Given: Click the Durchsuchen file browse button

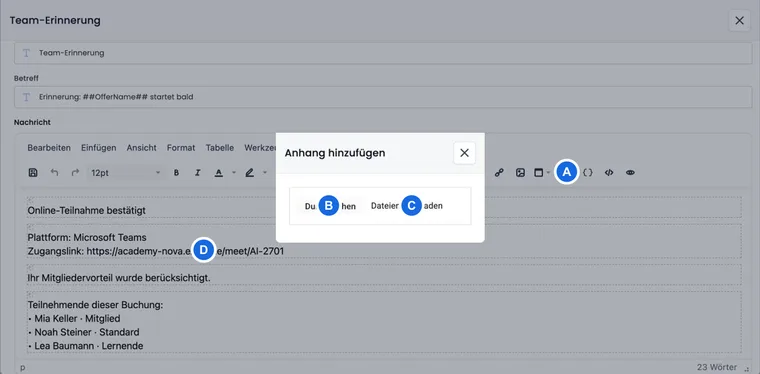Looking at the screenshot, I should click(330, 206).
